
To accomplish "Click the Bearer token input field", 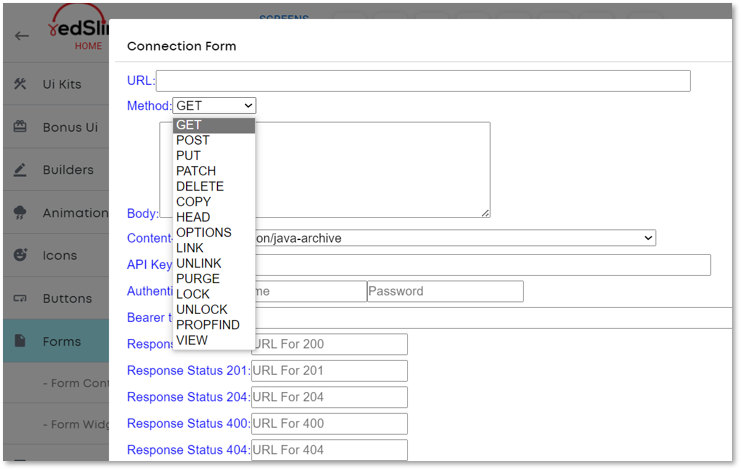I will point(494,317).
